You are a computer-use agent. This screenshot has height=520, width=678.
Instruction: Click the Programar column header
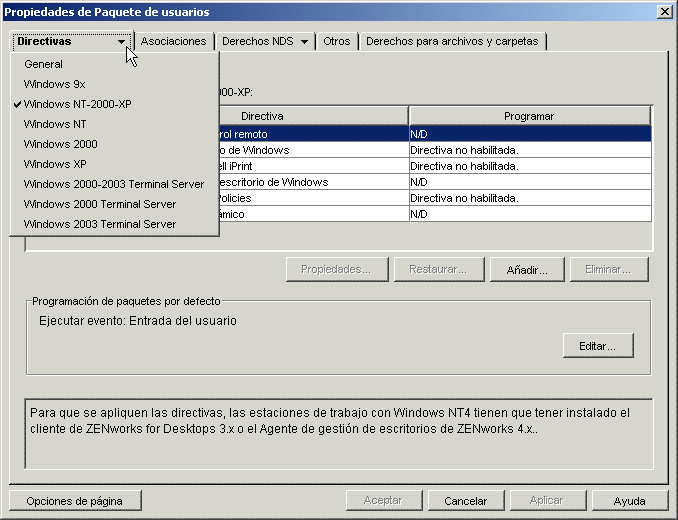pos(529,116)
